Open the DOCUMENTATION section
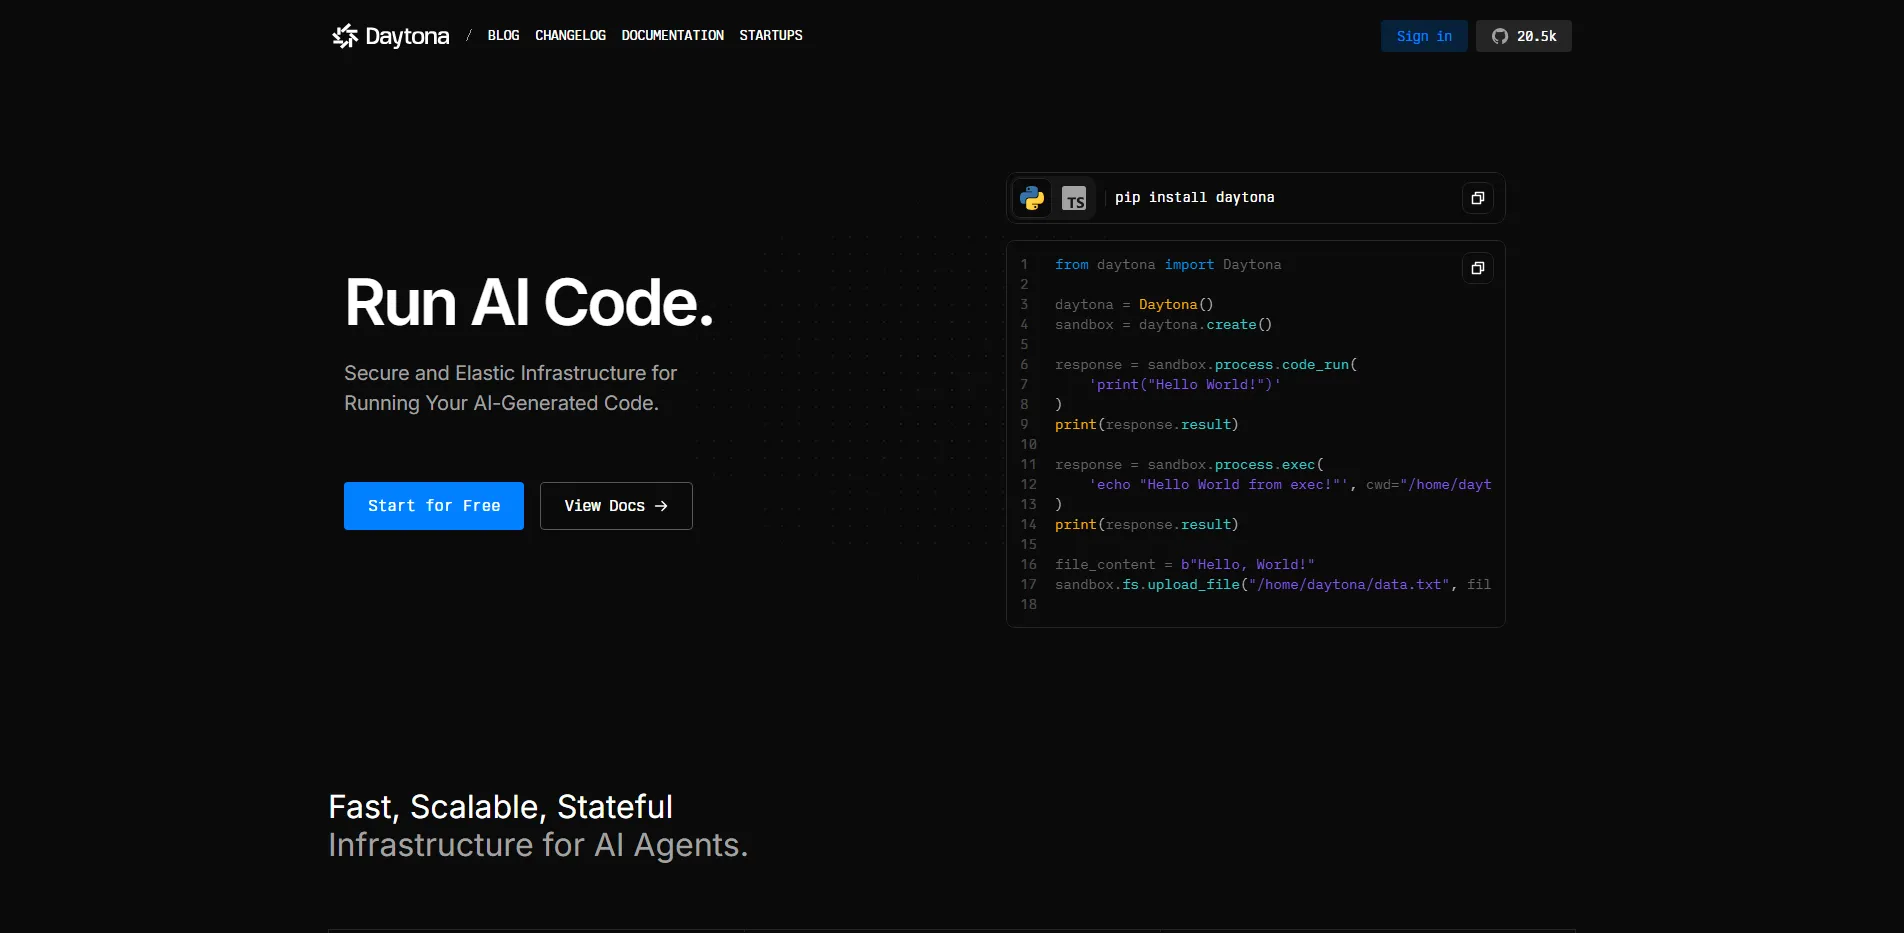The width and height of the screenshot is (1904, 933). [672, 35]
